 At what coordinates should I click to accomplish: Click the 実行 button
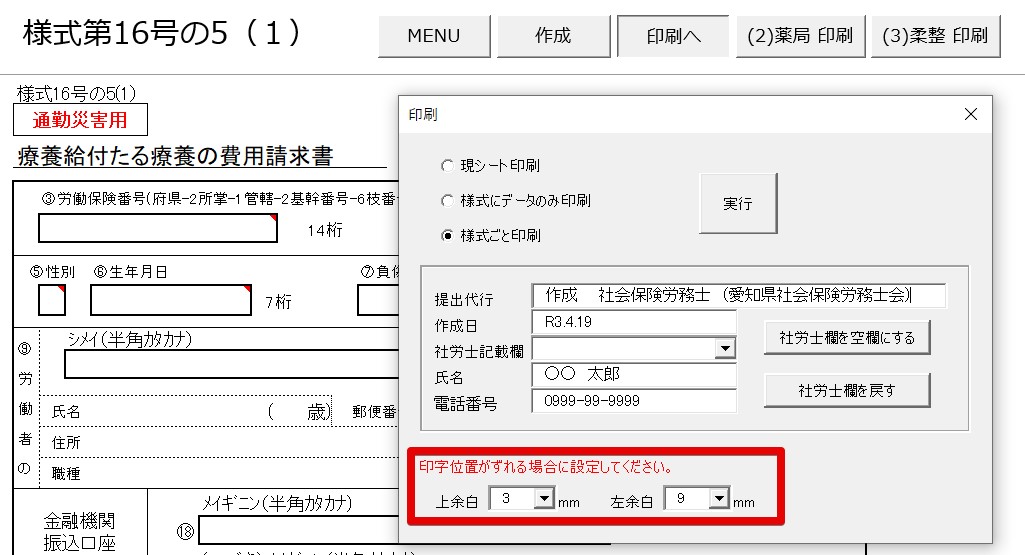point(738,203)
